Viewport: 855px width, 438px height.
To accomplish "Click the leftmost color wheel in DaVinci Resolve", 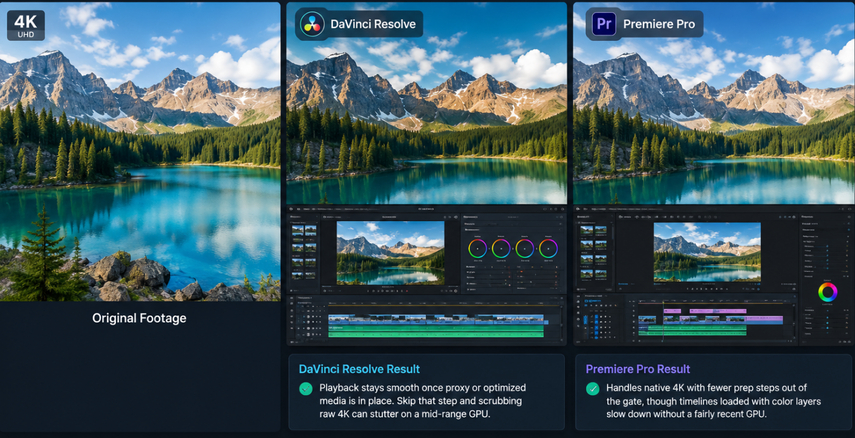I will coord(478,249).
